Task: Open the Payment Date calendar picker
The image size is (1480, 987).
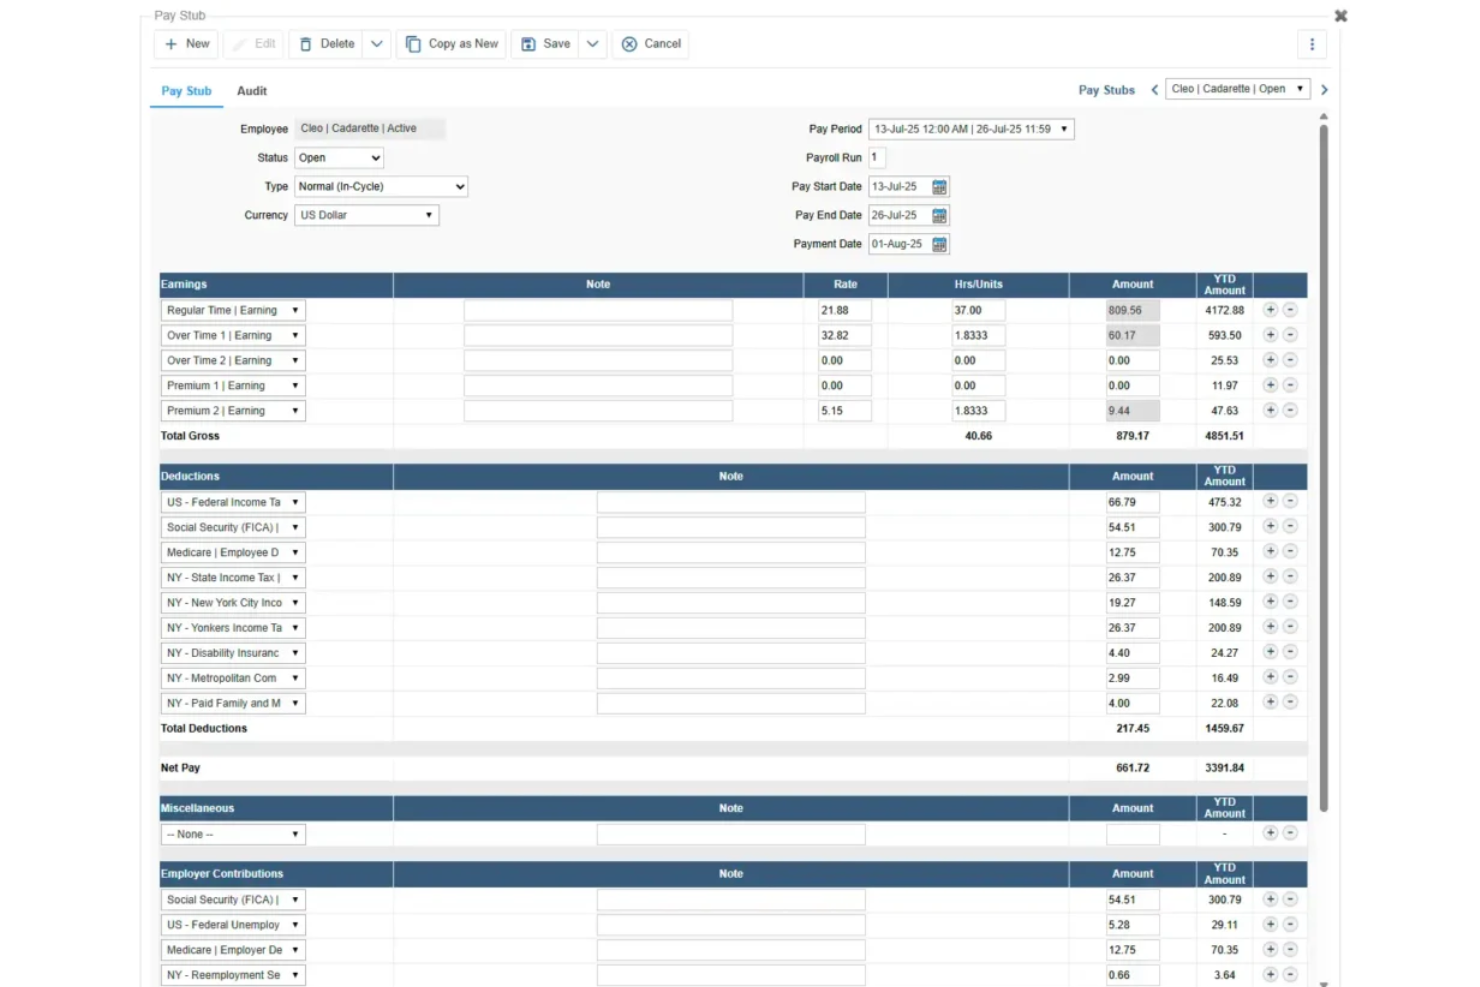Action: click(936, 244)
